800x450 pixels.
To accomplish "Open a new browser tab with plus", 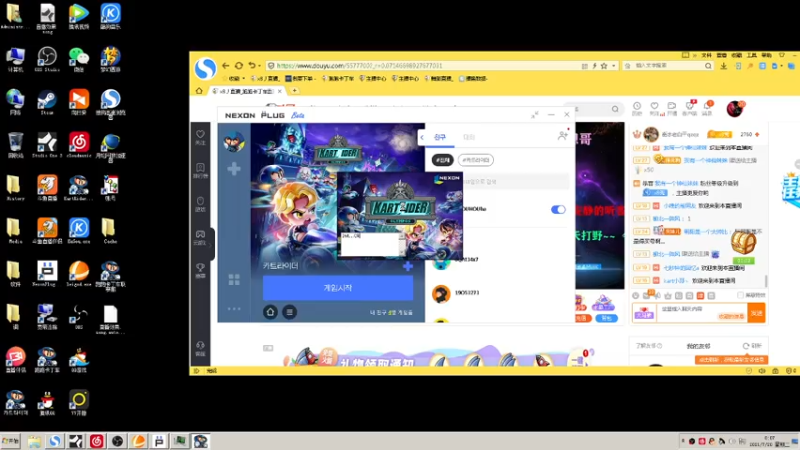I will (x=294, y=91).
